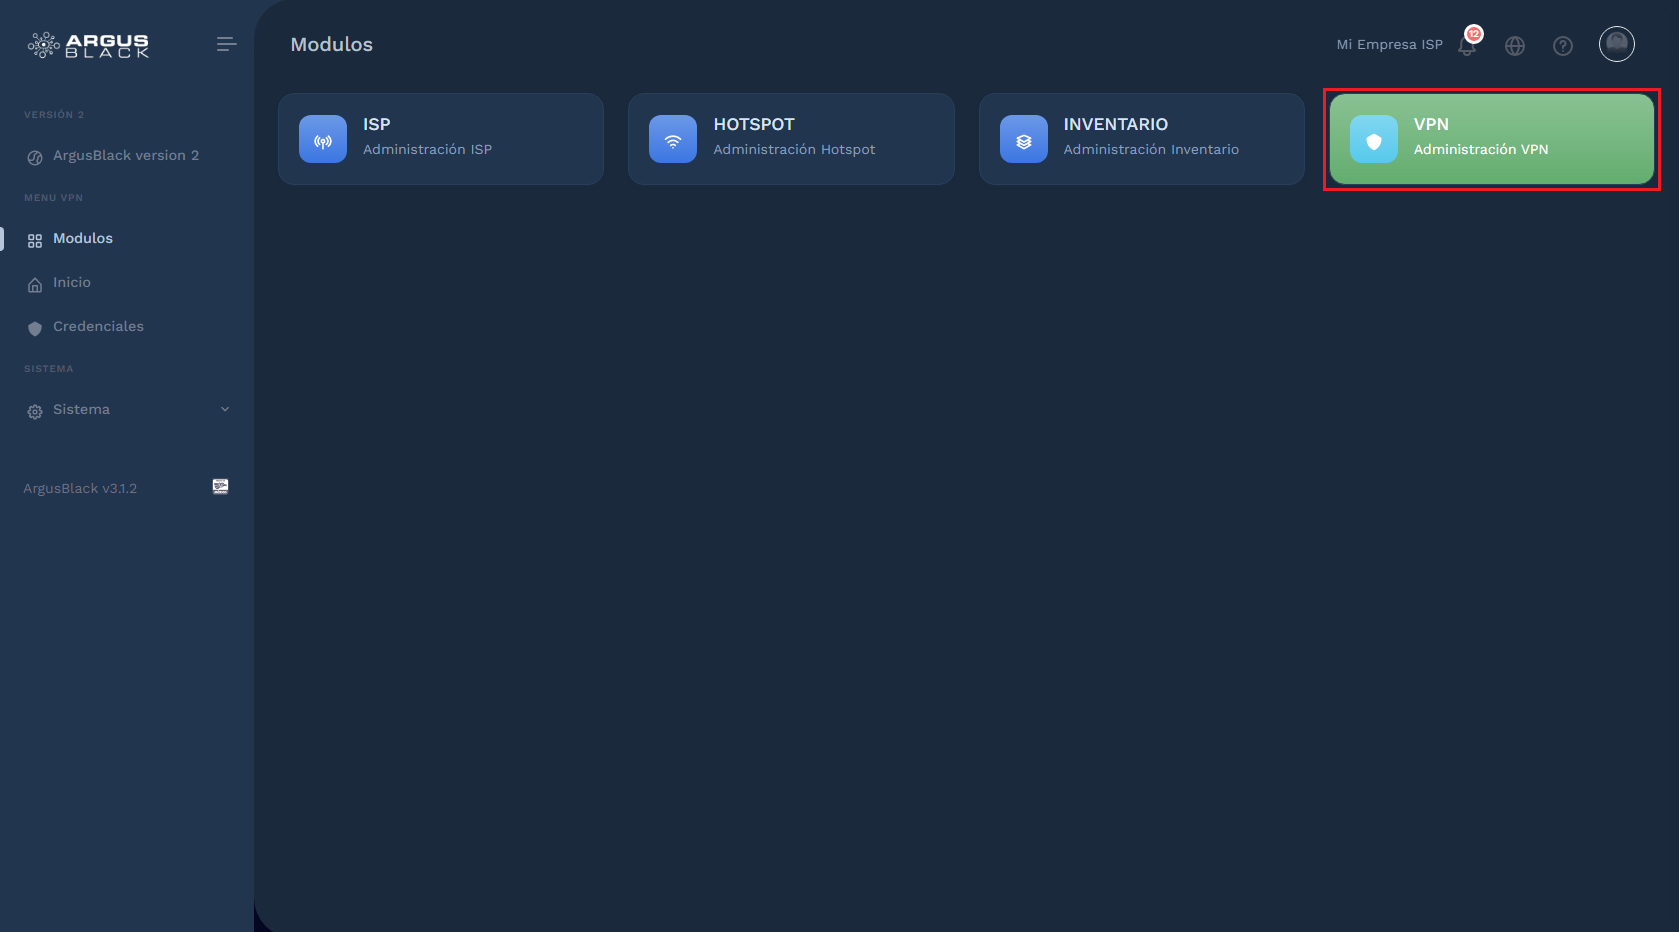The image size is (1679, 932).
Task: Click the Inventario layers icon
Action: point(1023,139)
